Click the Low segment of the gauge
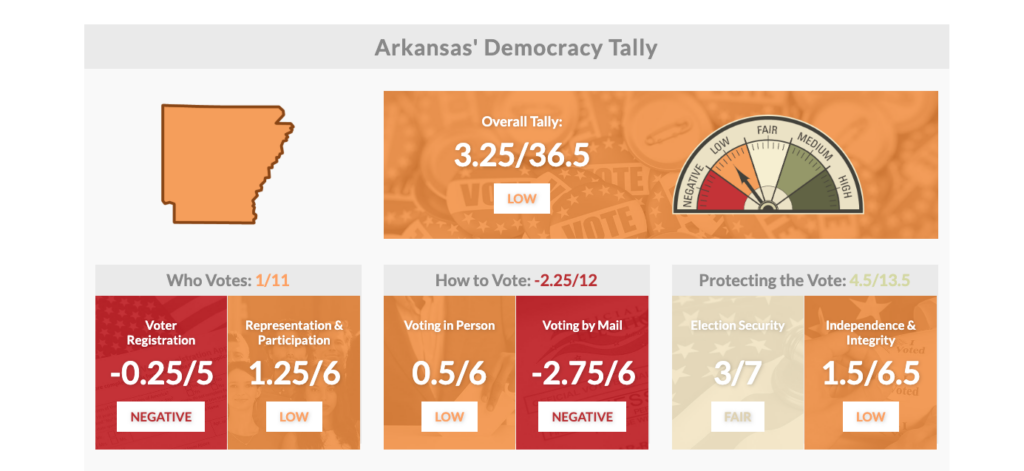The width and height of the screenshot is (1024, 471). pyautogui.click(x=733, y=163)
